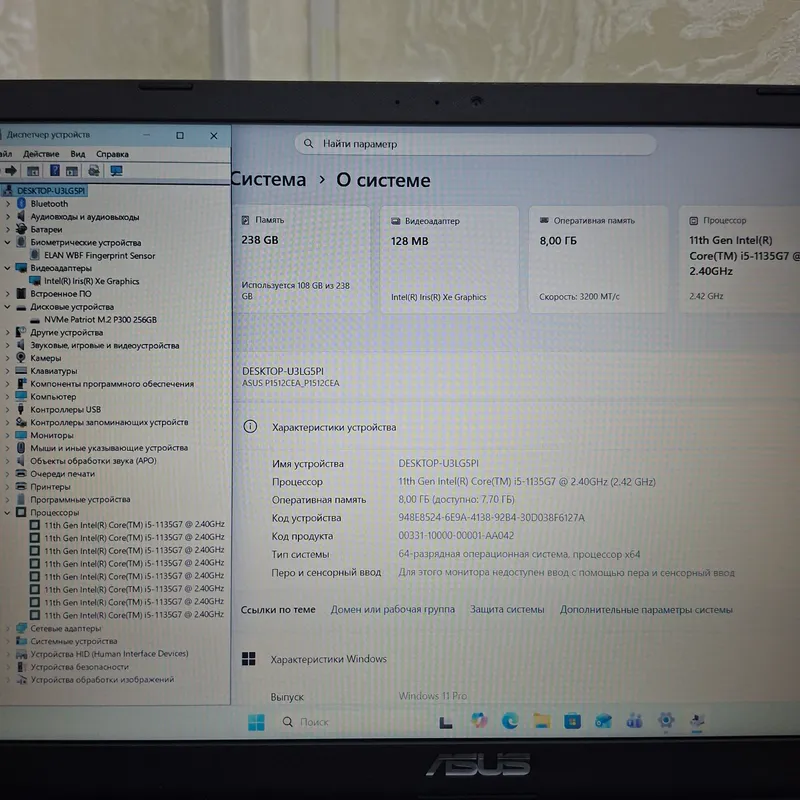Open the Процессор info card

point(739,259)
